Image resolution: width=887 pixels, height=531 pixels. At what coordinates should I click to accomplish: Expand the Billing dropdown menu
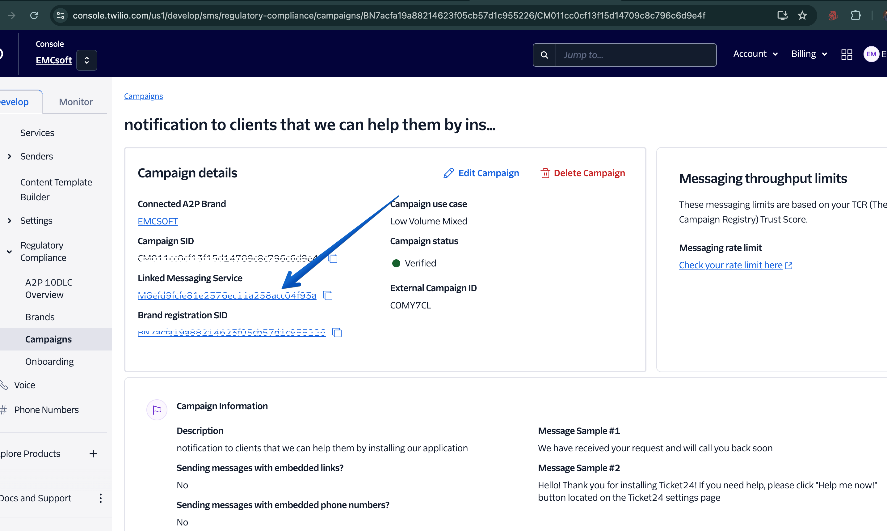click(809, 54)
